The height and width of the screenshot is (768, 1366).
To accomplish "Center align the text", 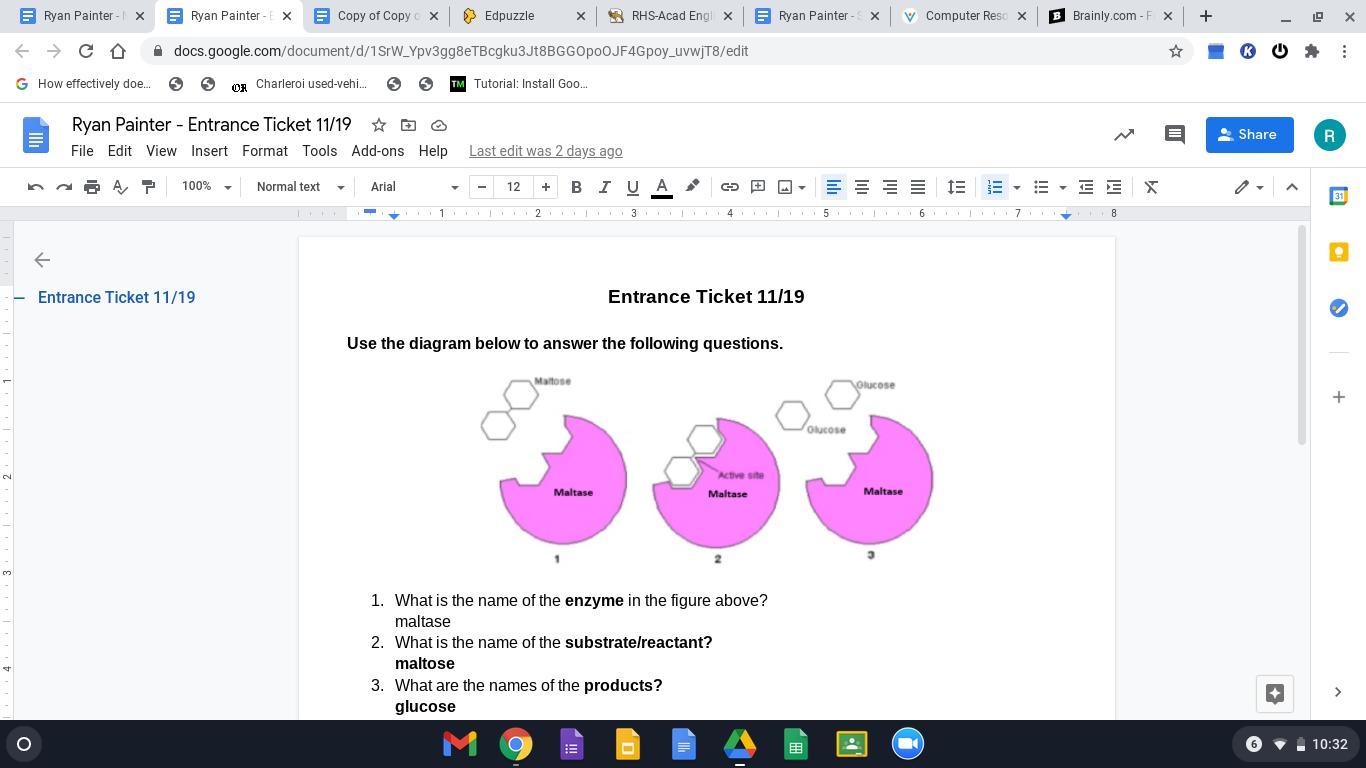I will 861,187.
